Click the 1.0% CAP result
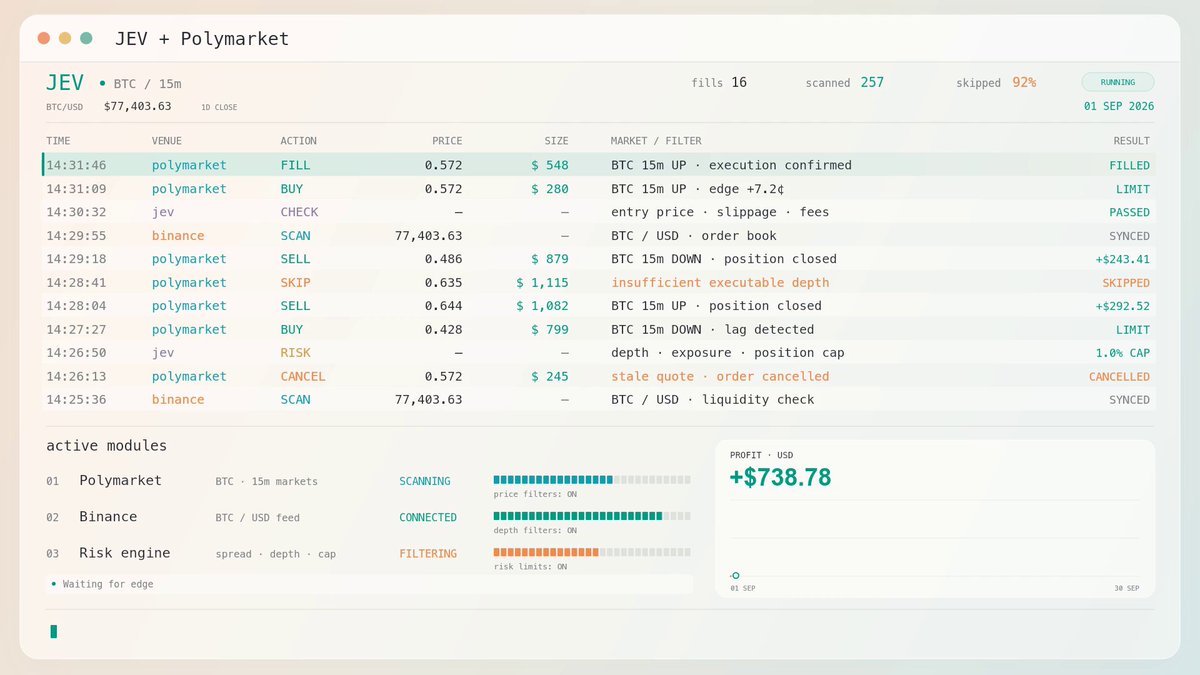 [x=1123, y=353]
